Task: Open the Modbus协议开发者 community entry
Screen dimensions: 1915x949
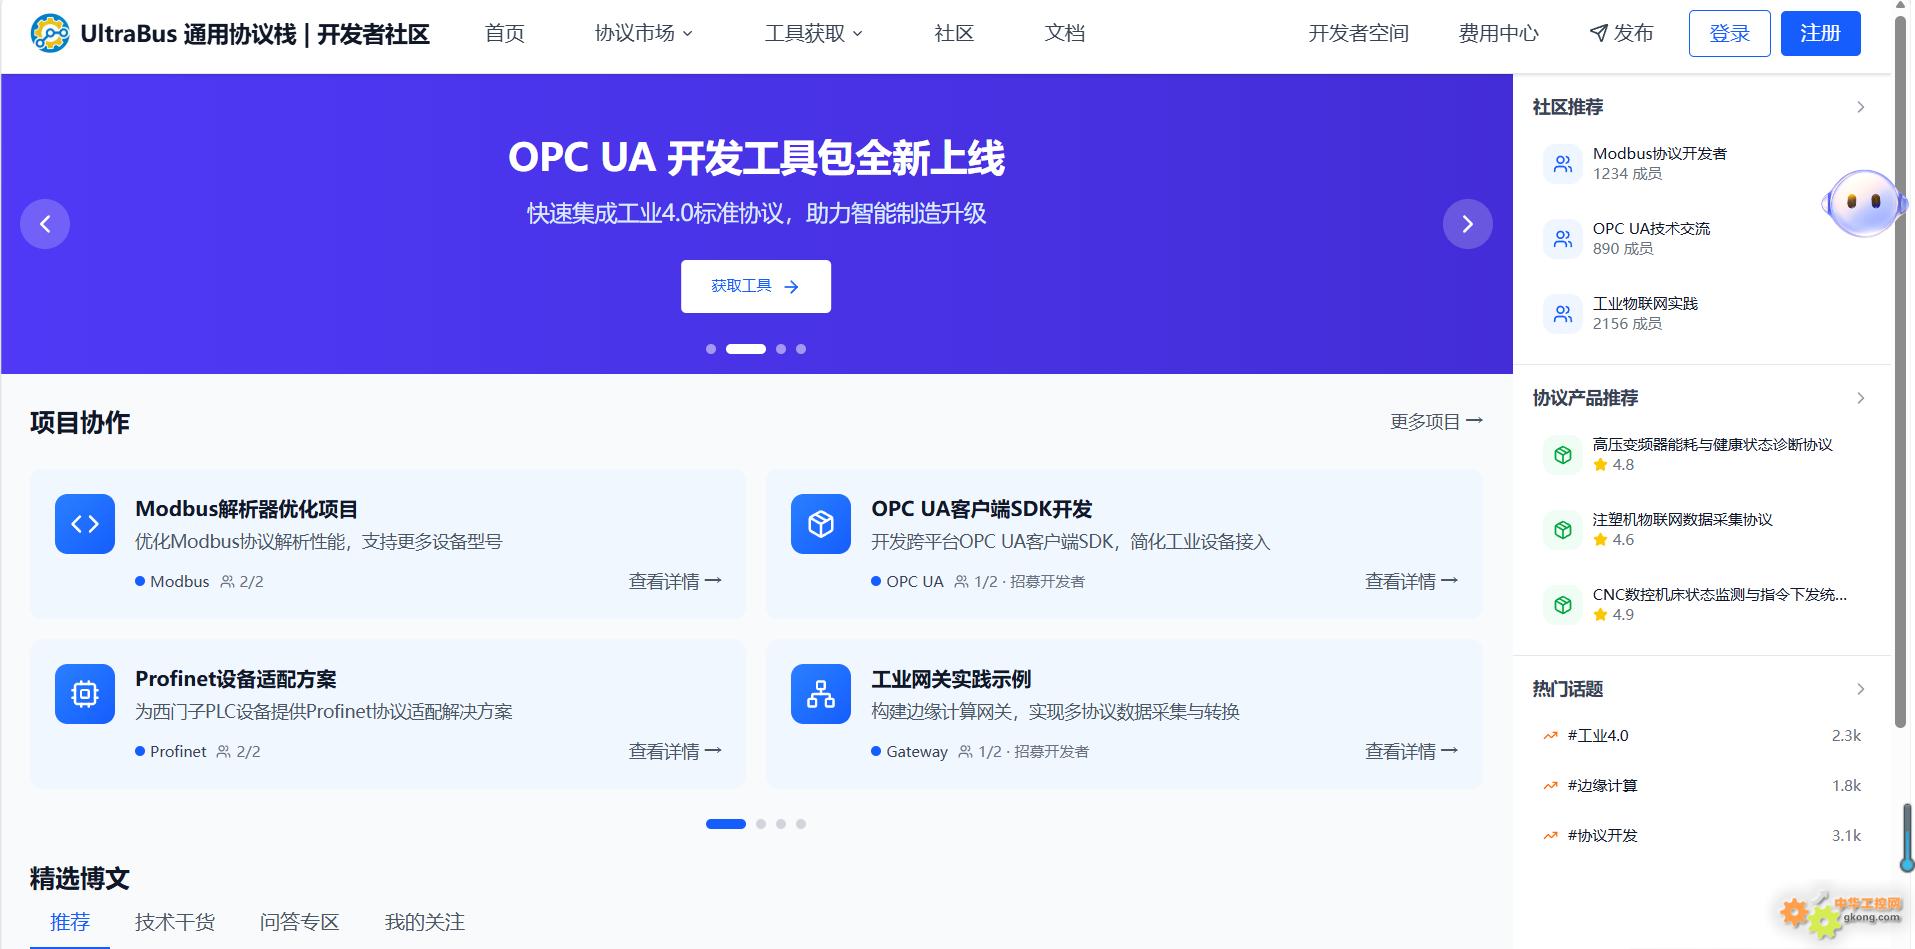Action: click(1702, 164)
